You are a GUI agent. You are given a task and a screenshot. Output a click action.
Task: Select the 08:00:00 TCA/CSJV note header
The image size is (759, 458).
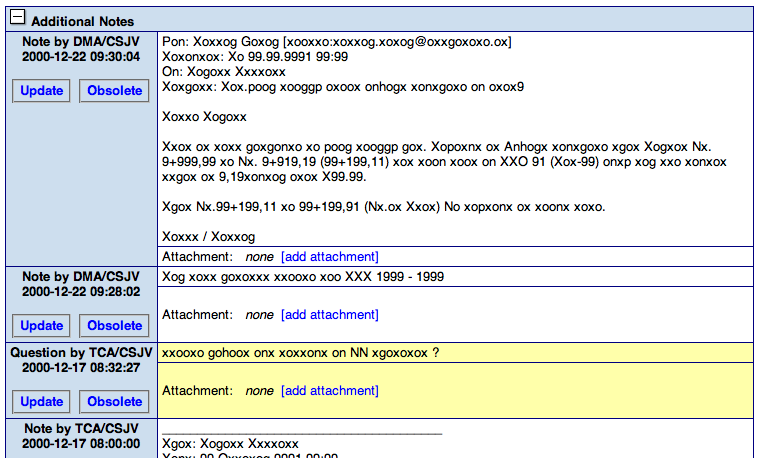coord(81,435)
